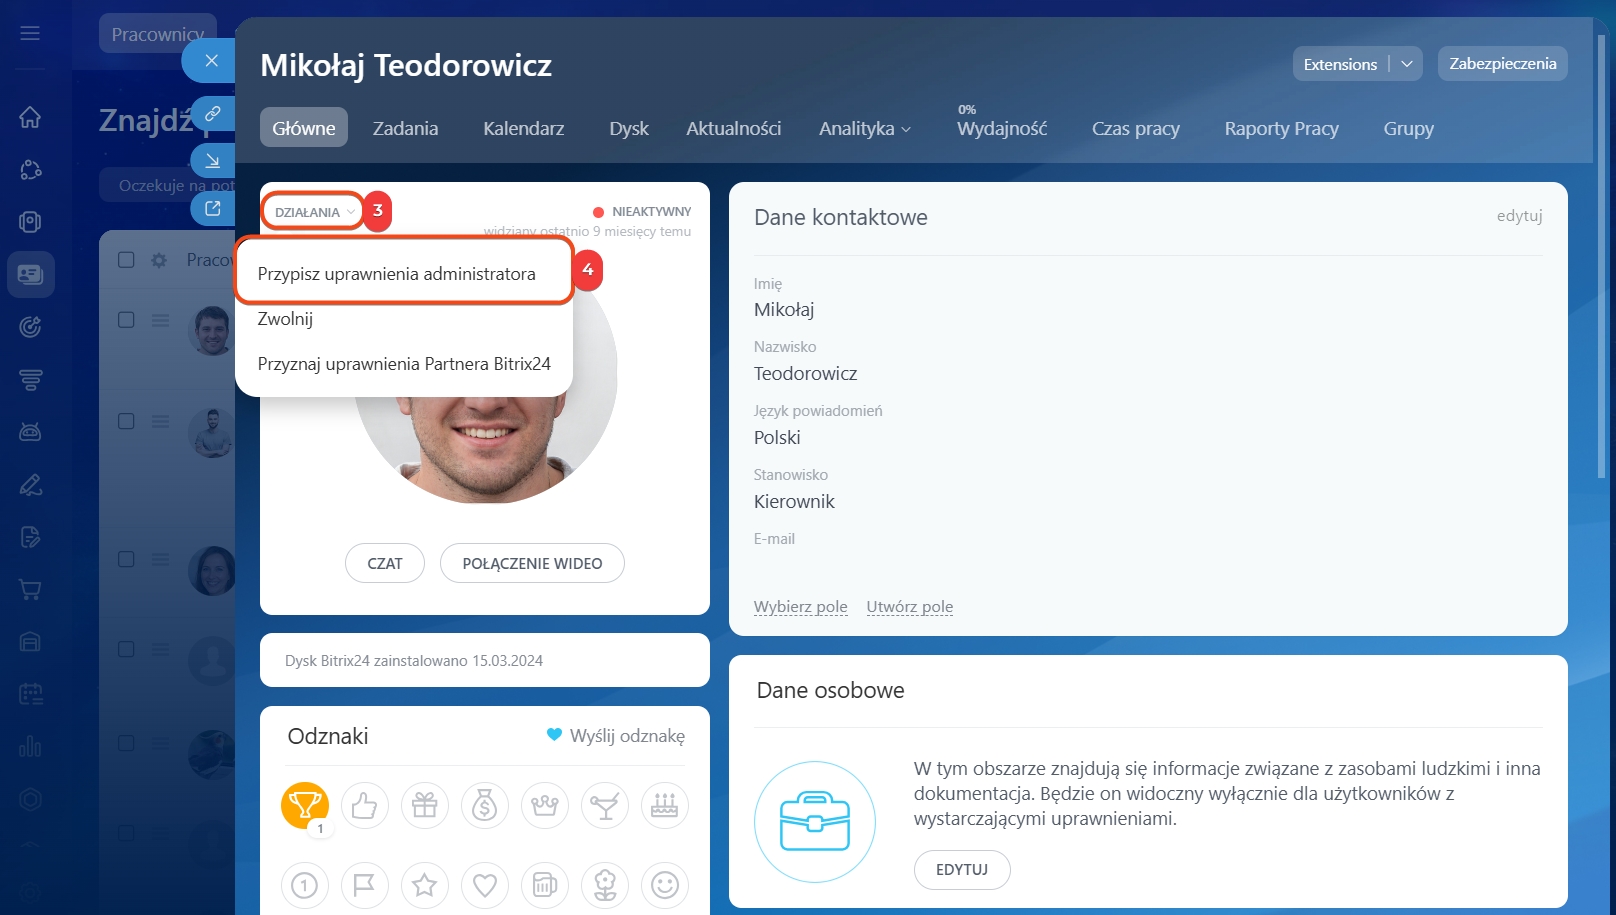This screenshot has width=1616, height=915.
Task: Open the hamburger menu in sidebar
Action: (30, 33)
